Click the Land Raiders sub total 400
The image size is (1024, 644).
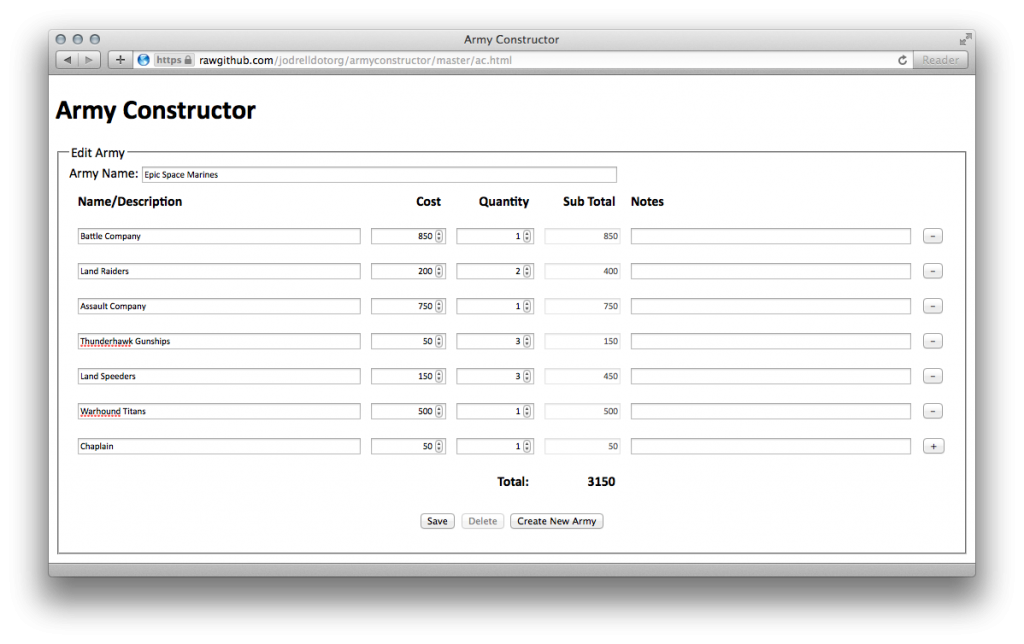(582, 271)
